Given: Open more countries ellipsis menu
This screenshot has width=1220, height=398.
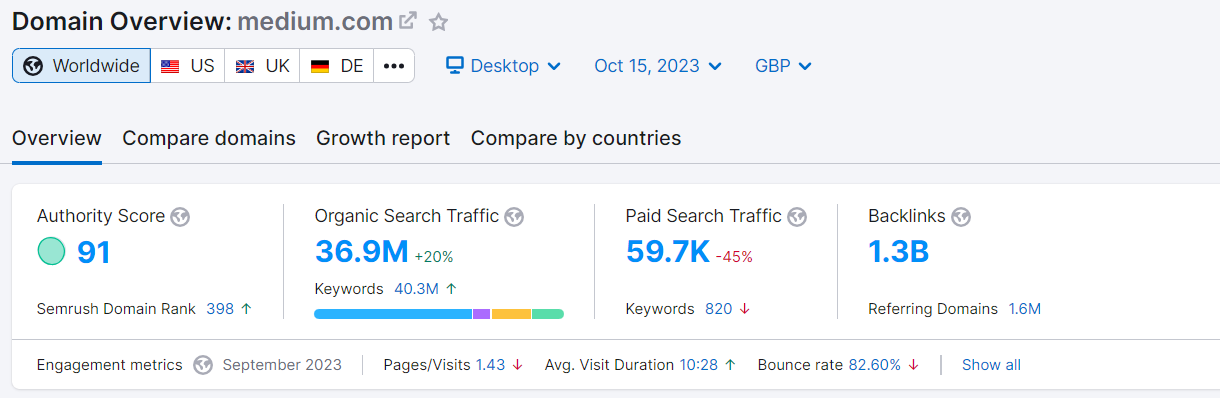Looking at the screenshot, I should pos(394,66).
